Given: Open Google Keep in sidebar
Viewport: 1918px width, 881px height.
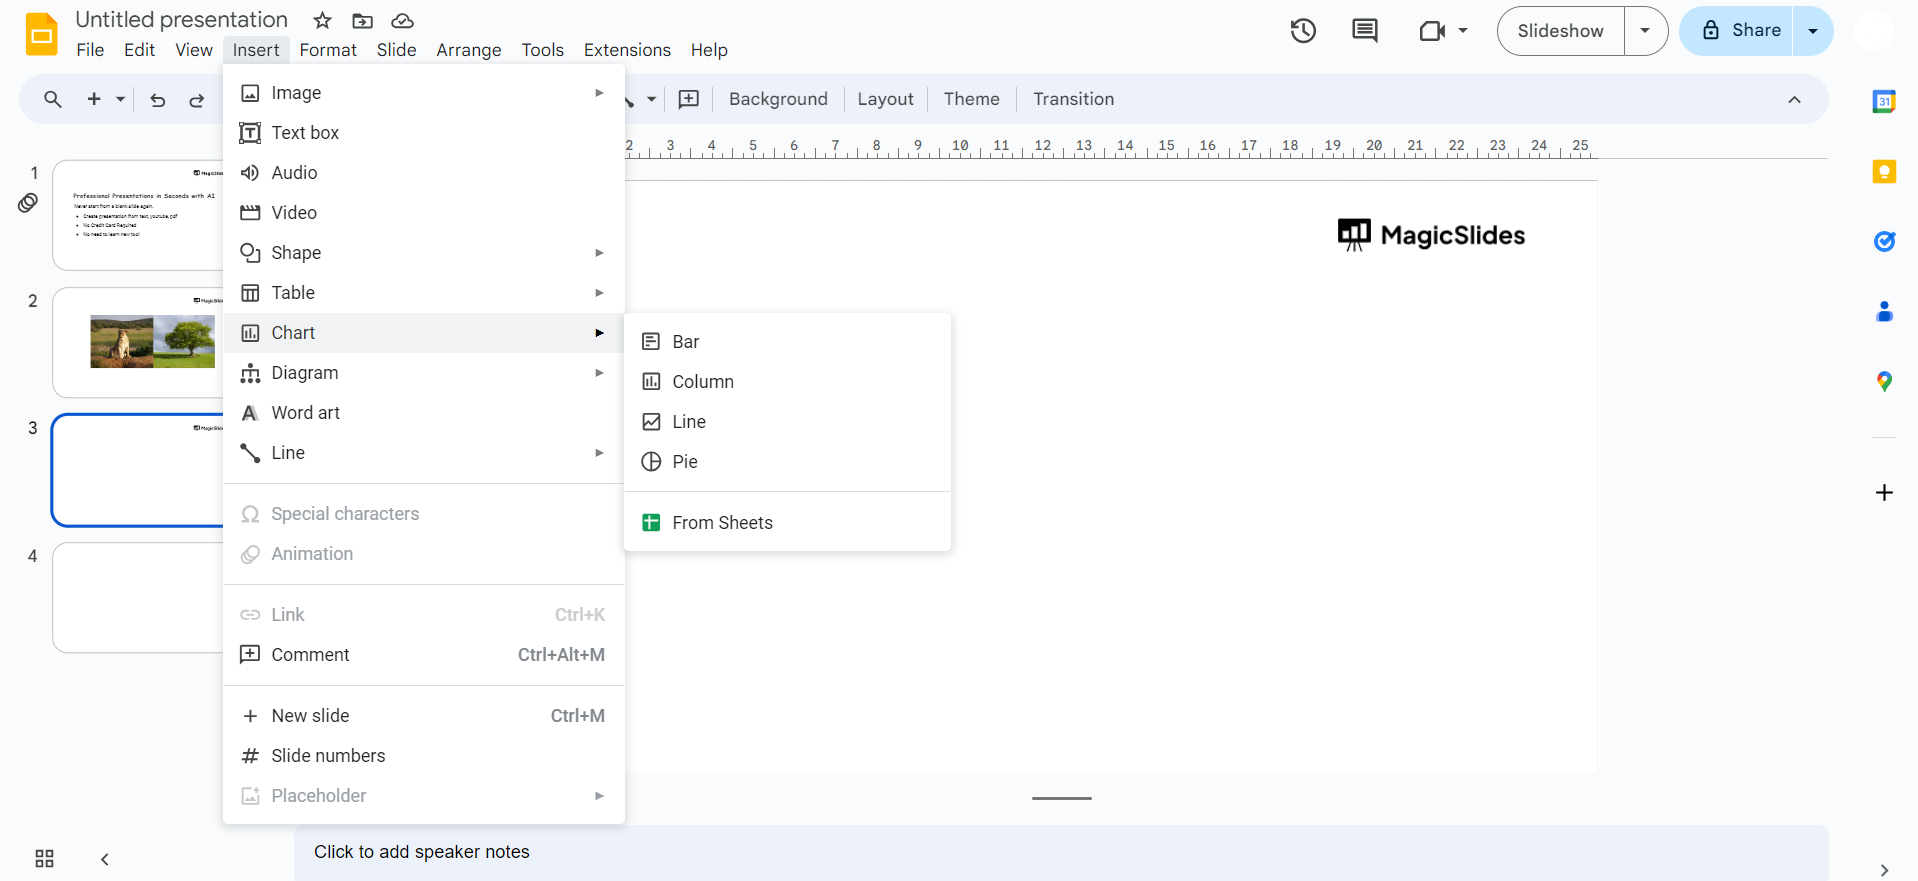Looking at the screenshot, I should [1884, 171].
